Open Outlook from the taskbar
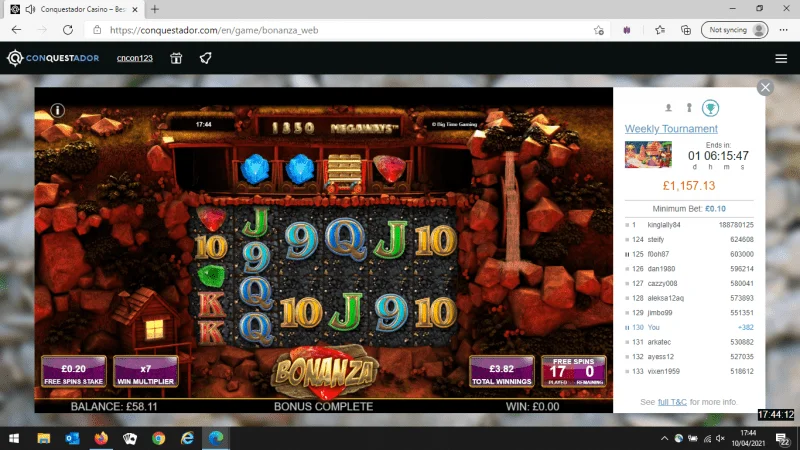Viewport: 800px width, 450px height. tap(72, 438)
